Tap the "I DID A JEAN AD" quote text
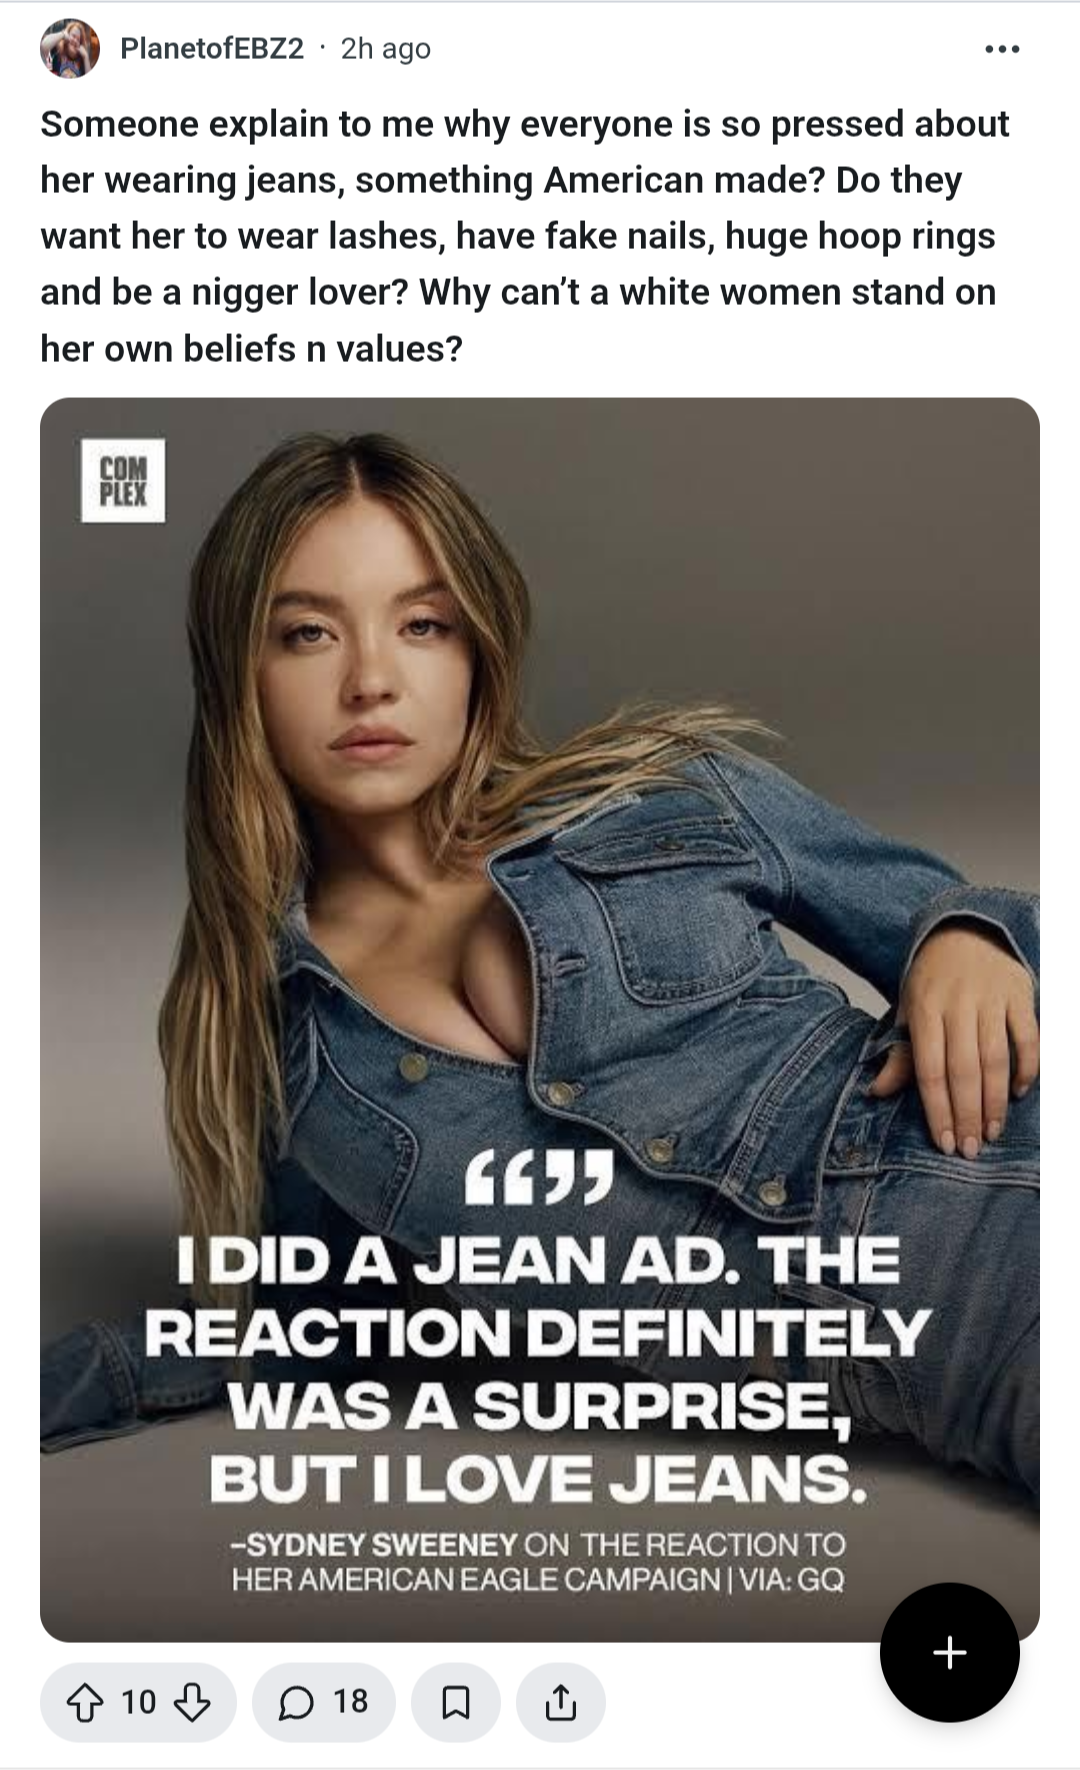1080x1770 pixels. [x=538, y=1368]
